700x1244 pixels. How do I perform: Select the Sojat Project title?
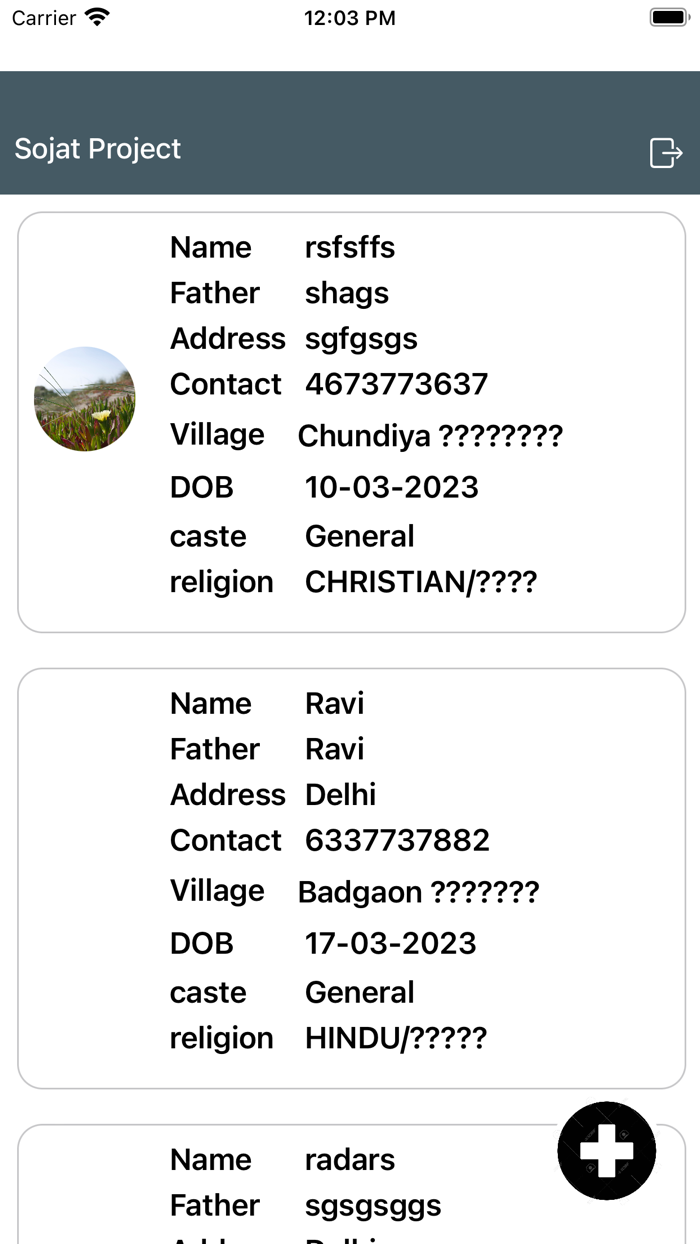pos(98,149)
